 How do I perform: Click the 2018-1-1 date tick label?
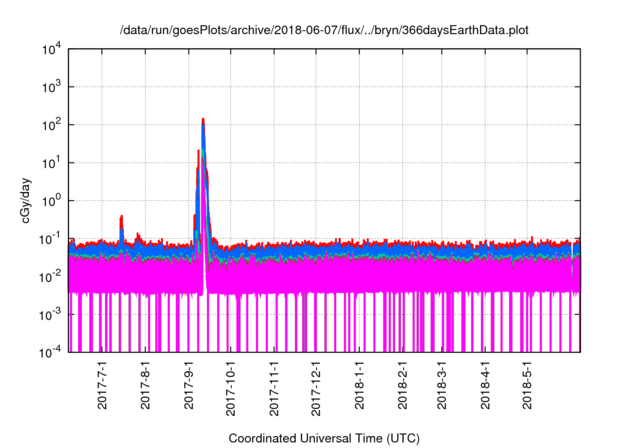(359, 385)
